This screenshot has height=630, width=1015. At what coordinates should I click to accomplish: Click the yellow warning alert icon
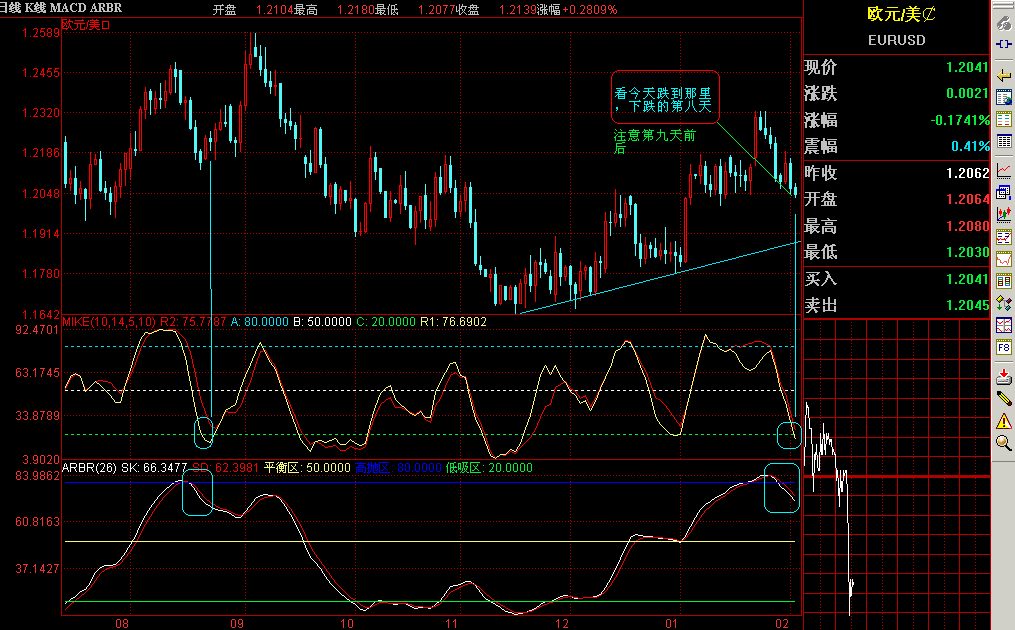pos(1003,422)
